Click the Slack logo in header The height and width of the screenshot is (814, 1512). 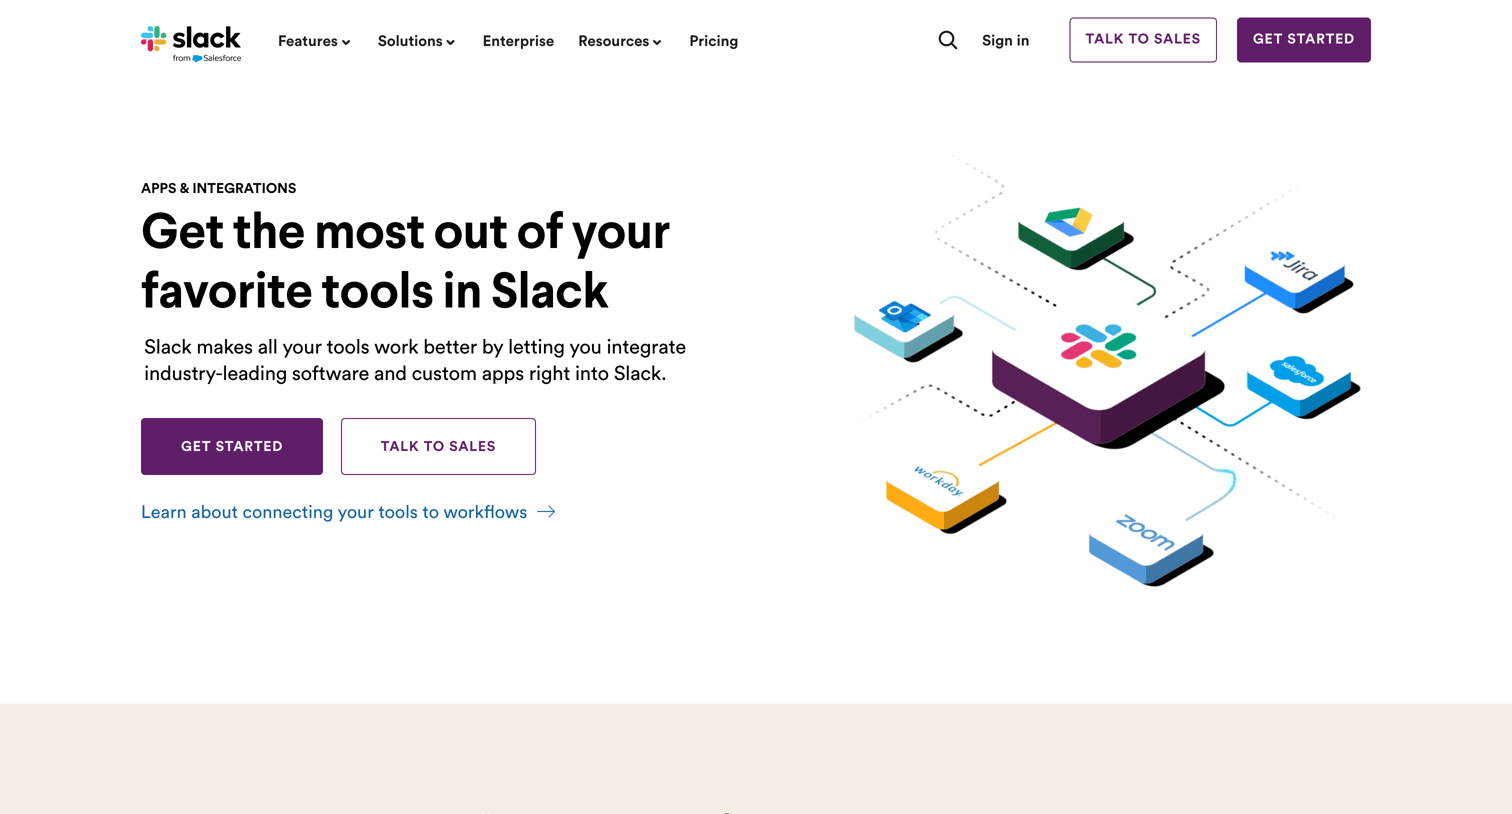click(191, 43)
